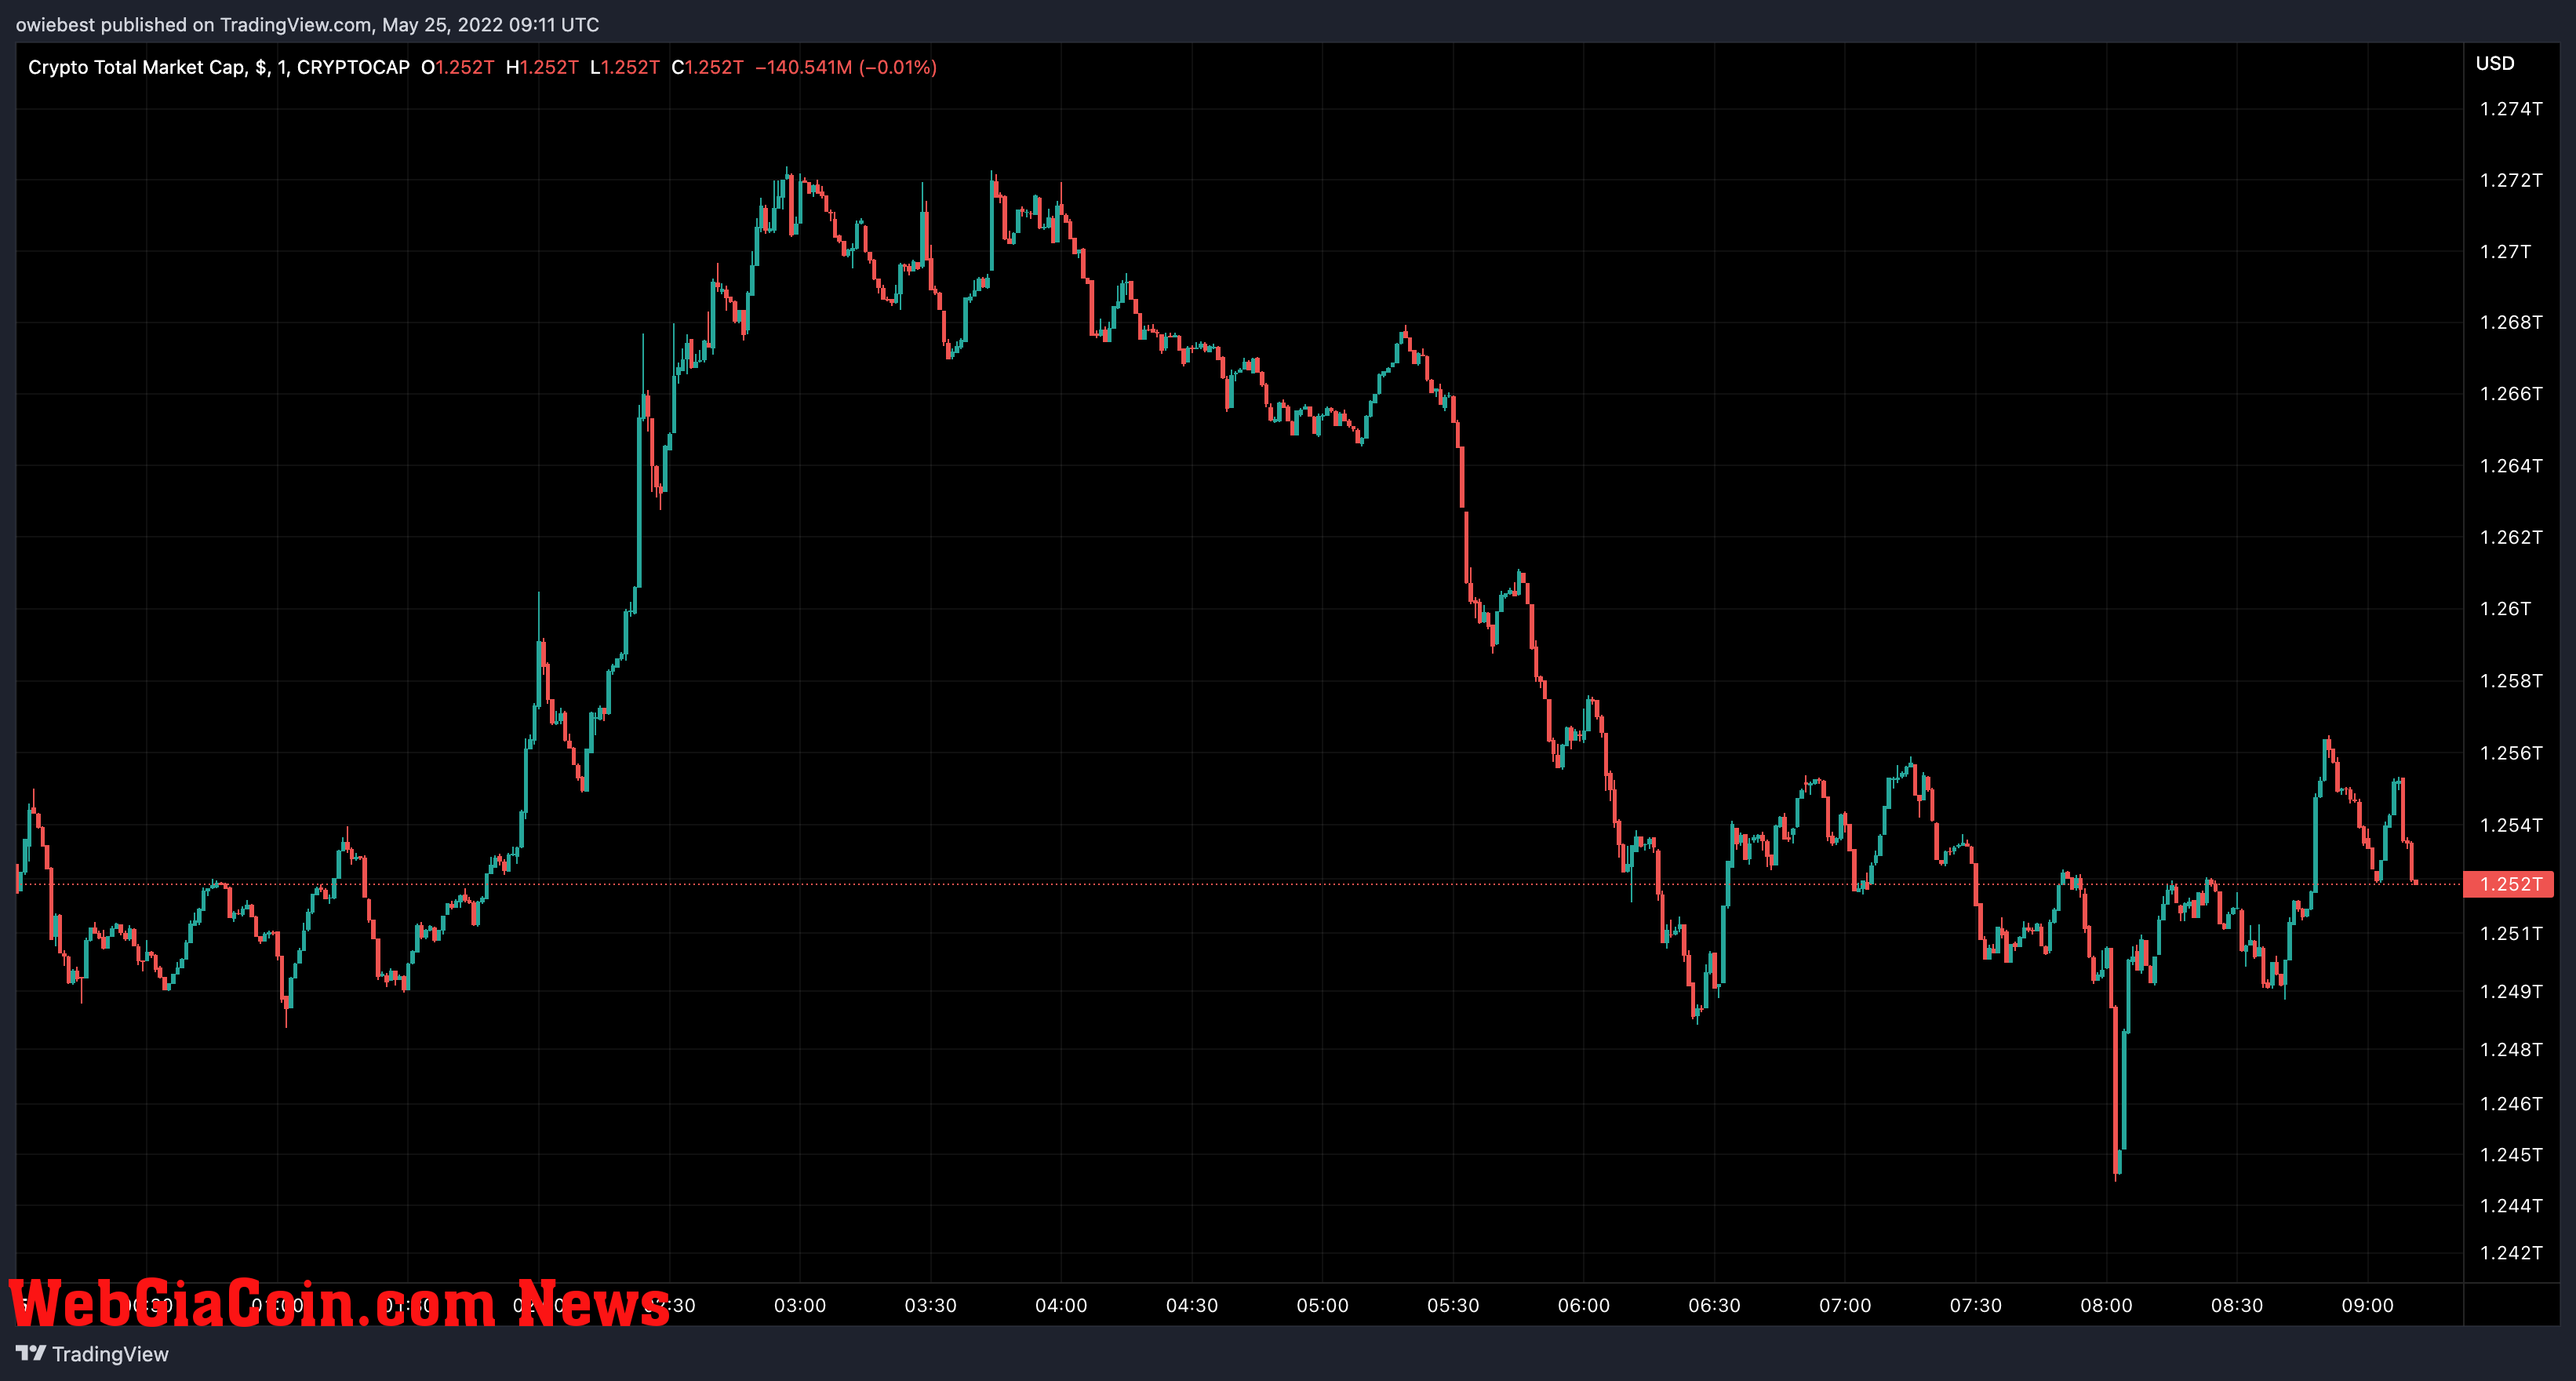Click the 1.26T price axis label
Viewport: 2576px width, 1381px height.
point(2506,608)
